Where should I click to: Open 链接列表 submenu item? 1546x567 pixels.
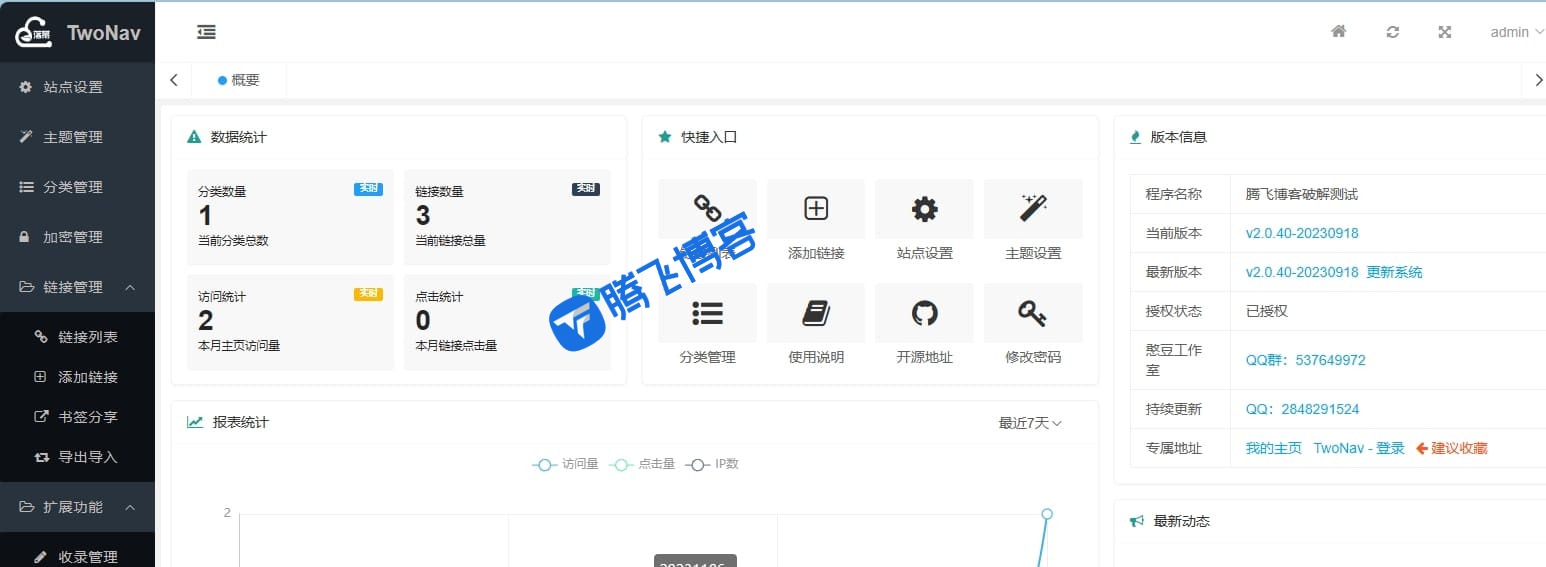pyautogui.click(x=77, y=337)
